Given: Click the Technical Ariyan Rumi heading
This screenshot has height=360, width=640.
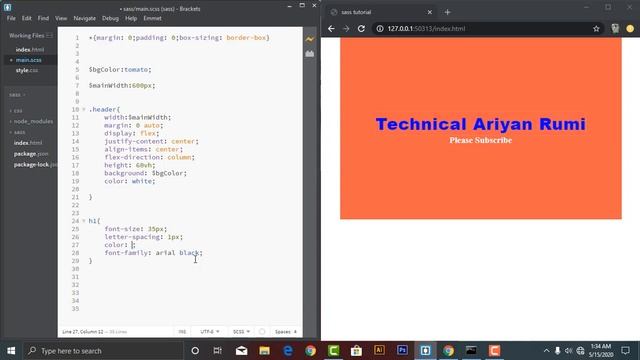Looking at the screenshot, I should [480, 124].
